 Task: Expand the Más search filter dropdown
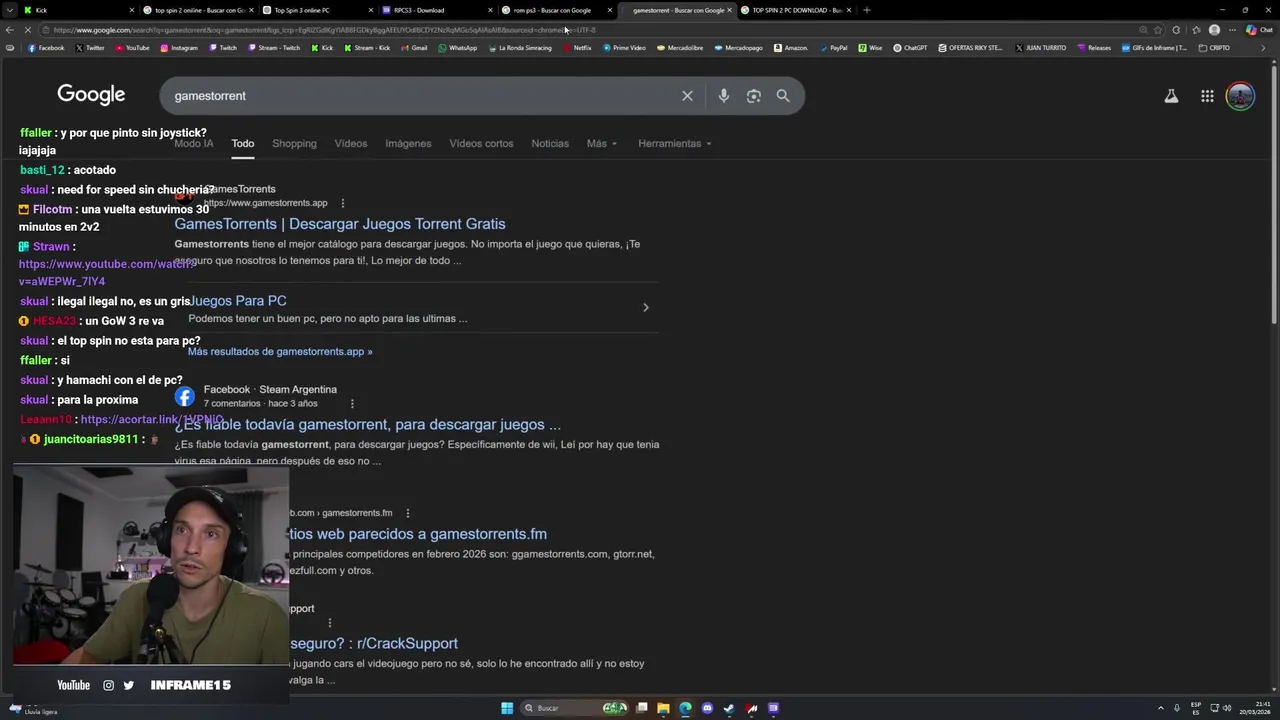[x=602, y=143]
